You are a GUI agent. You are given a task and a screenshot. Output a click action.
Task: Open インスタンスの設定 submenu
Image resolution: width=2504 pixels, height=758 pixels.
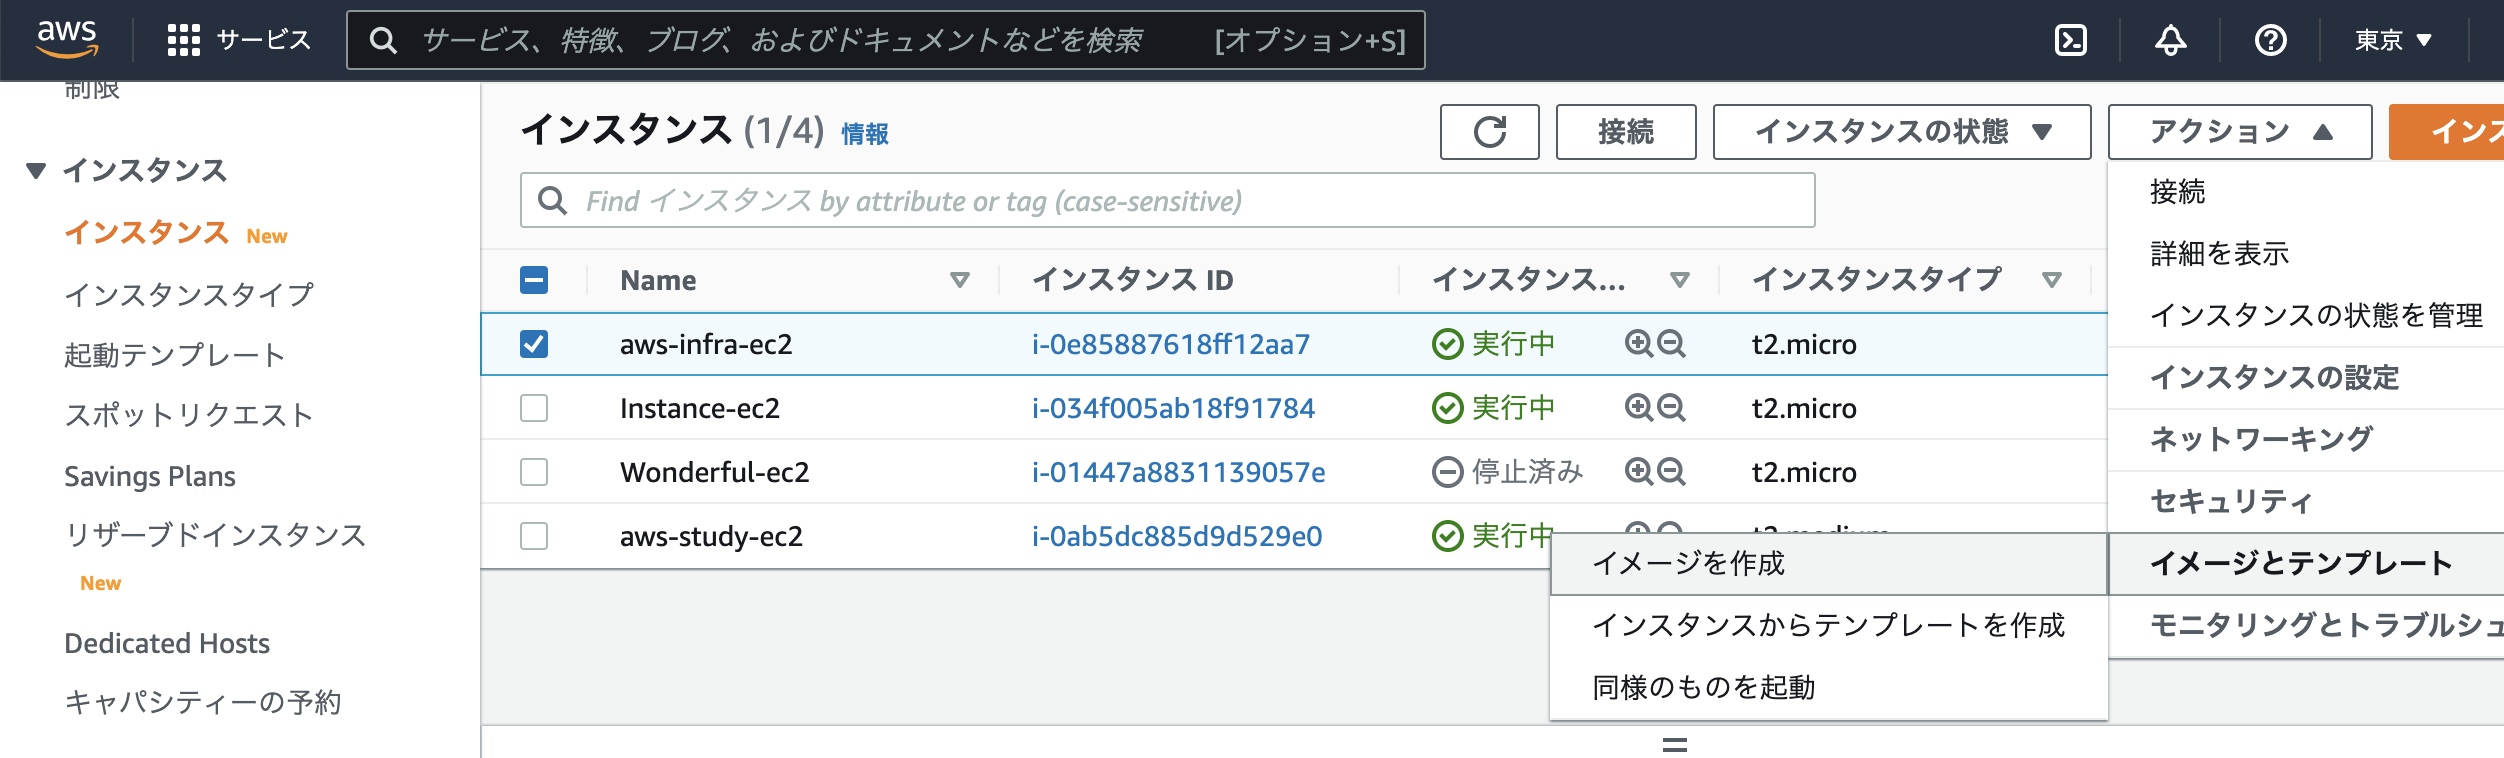pos(2305,378)
